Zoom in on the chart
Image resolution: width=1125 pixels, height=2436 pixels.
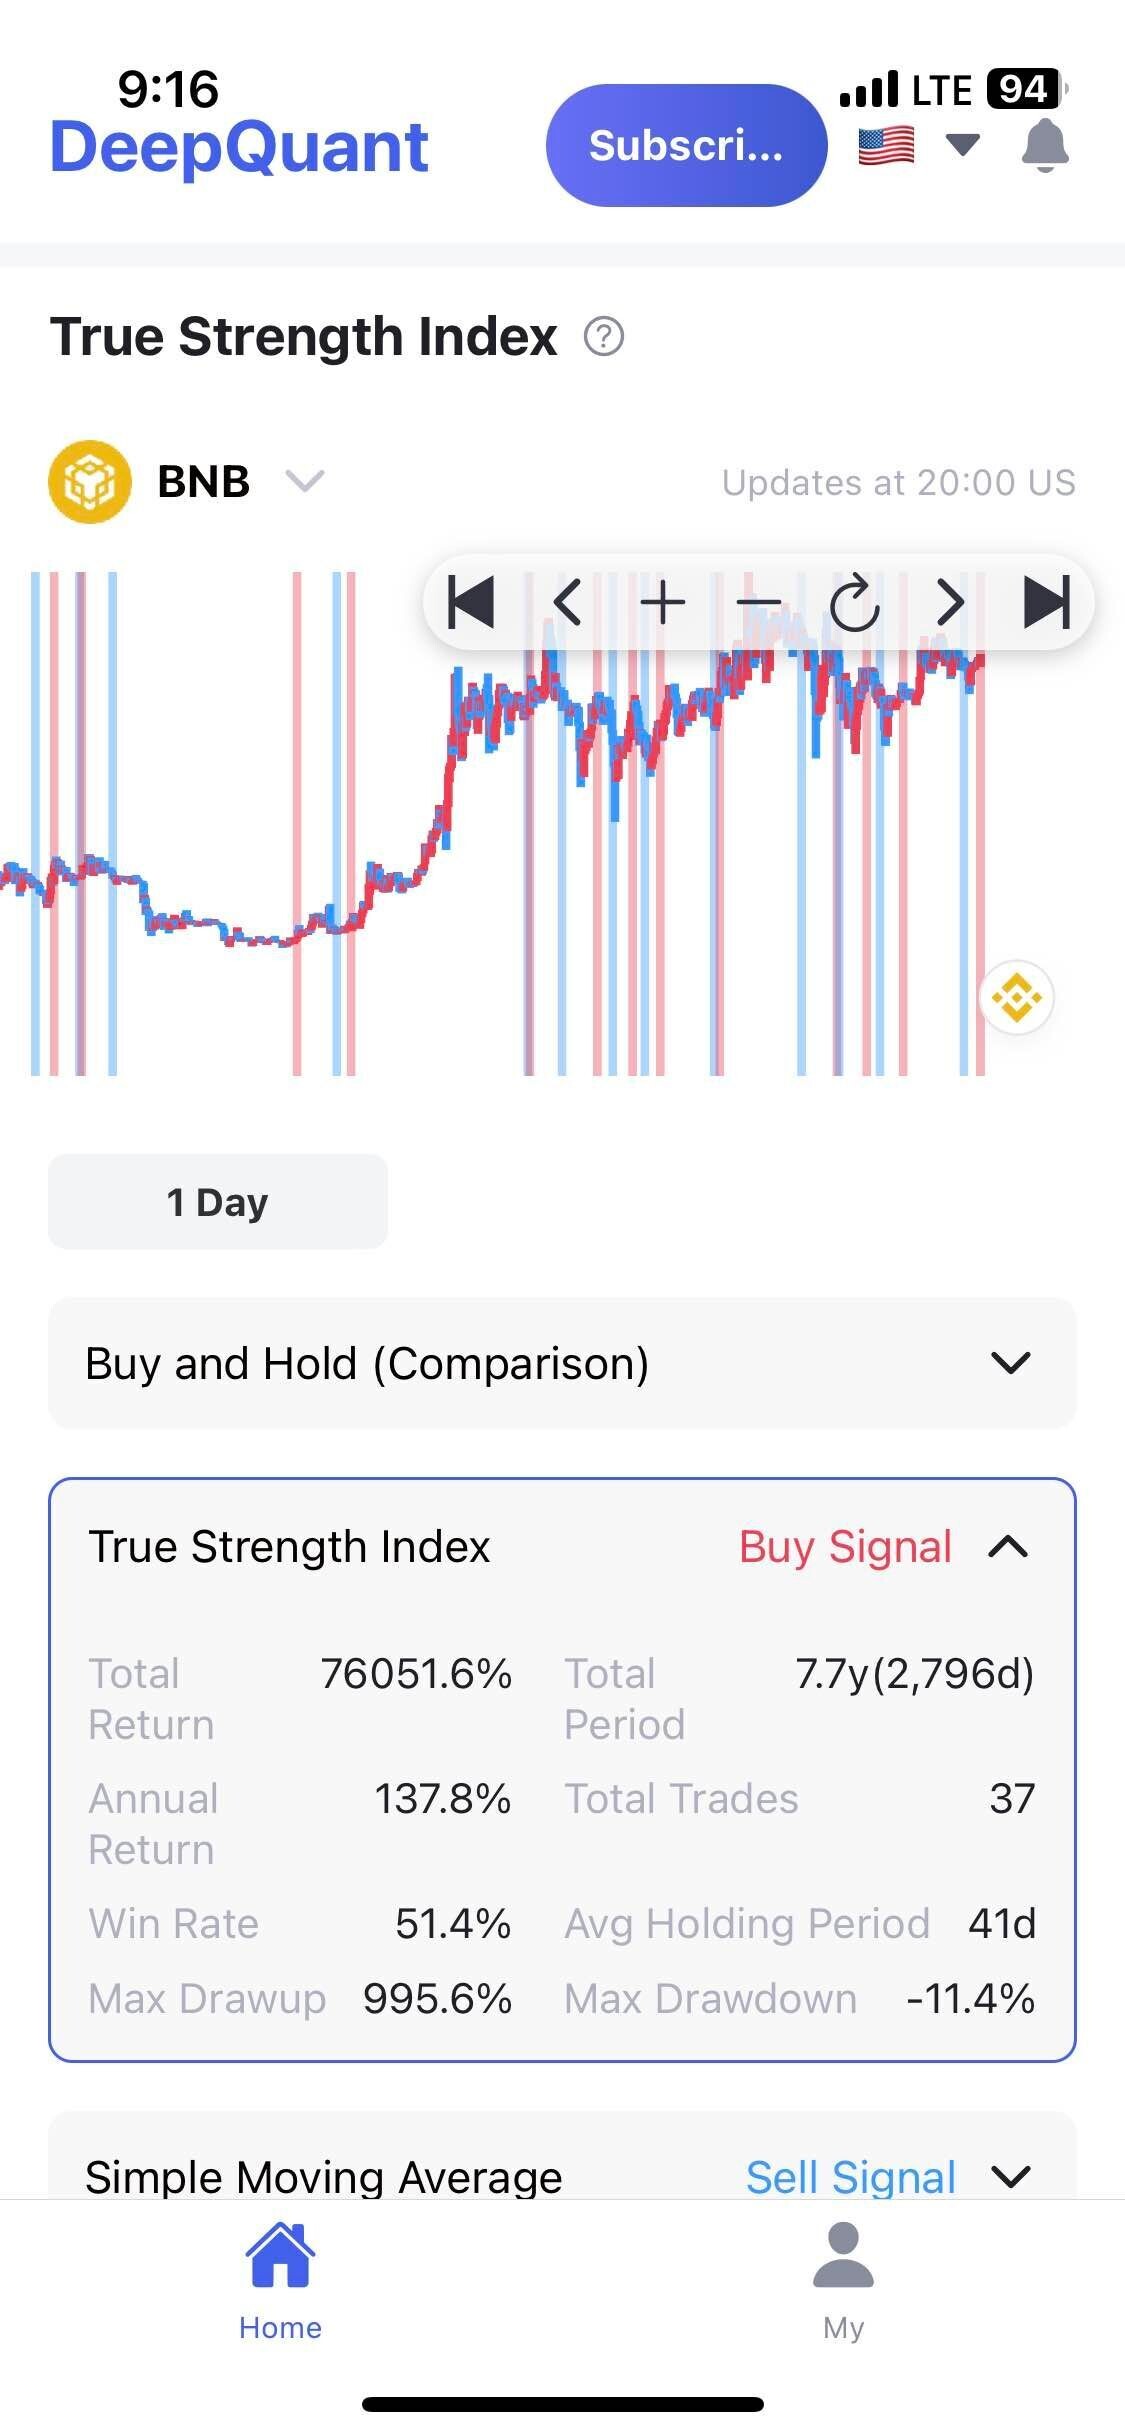point(662,603)
